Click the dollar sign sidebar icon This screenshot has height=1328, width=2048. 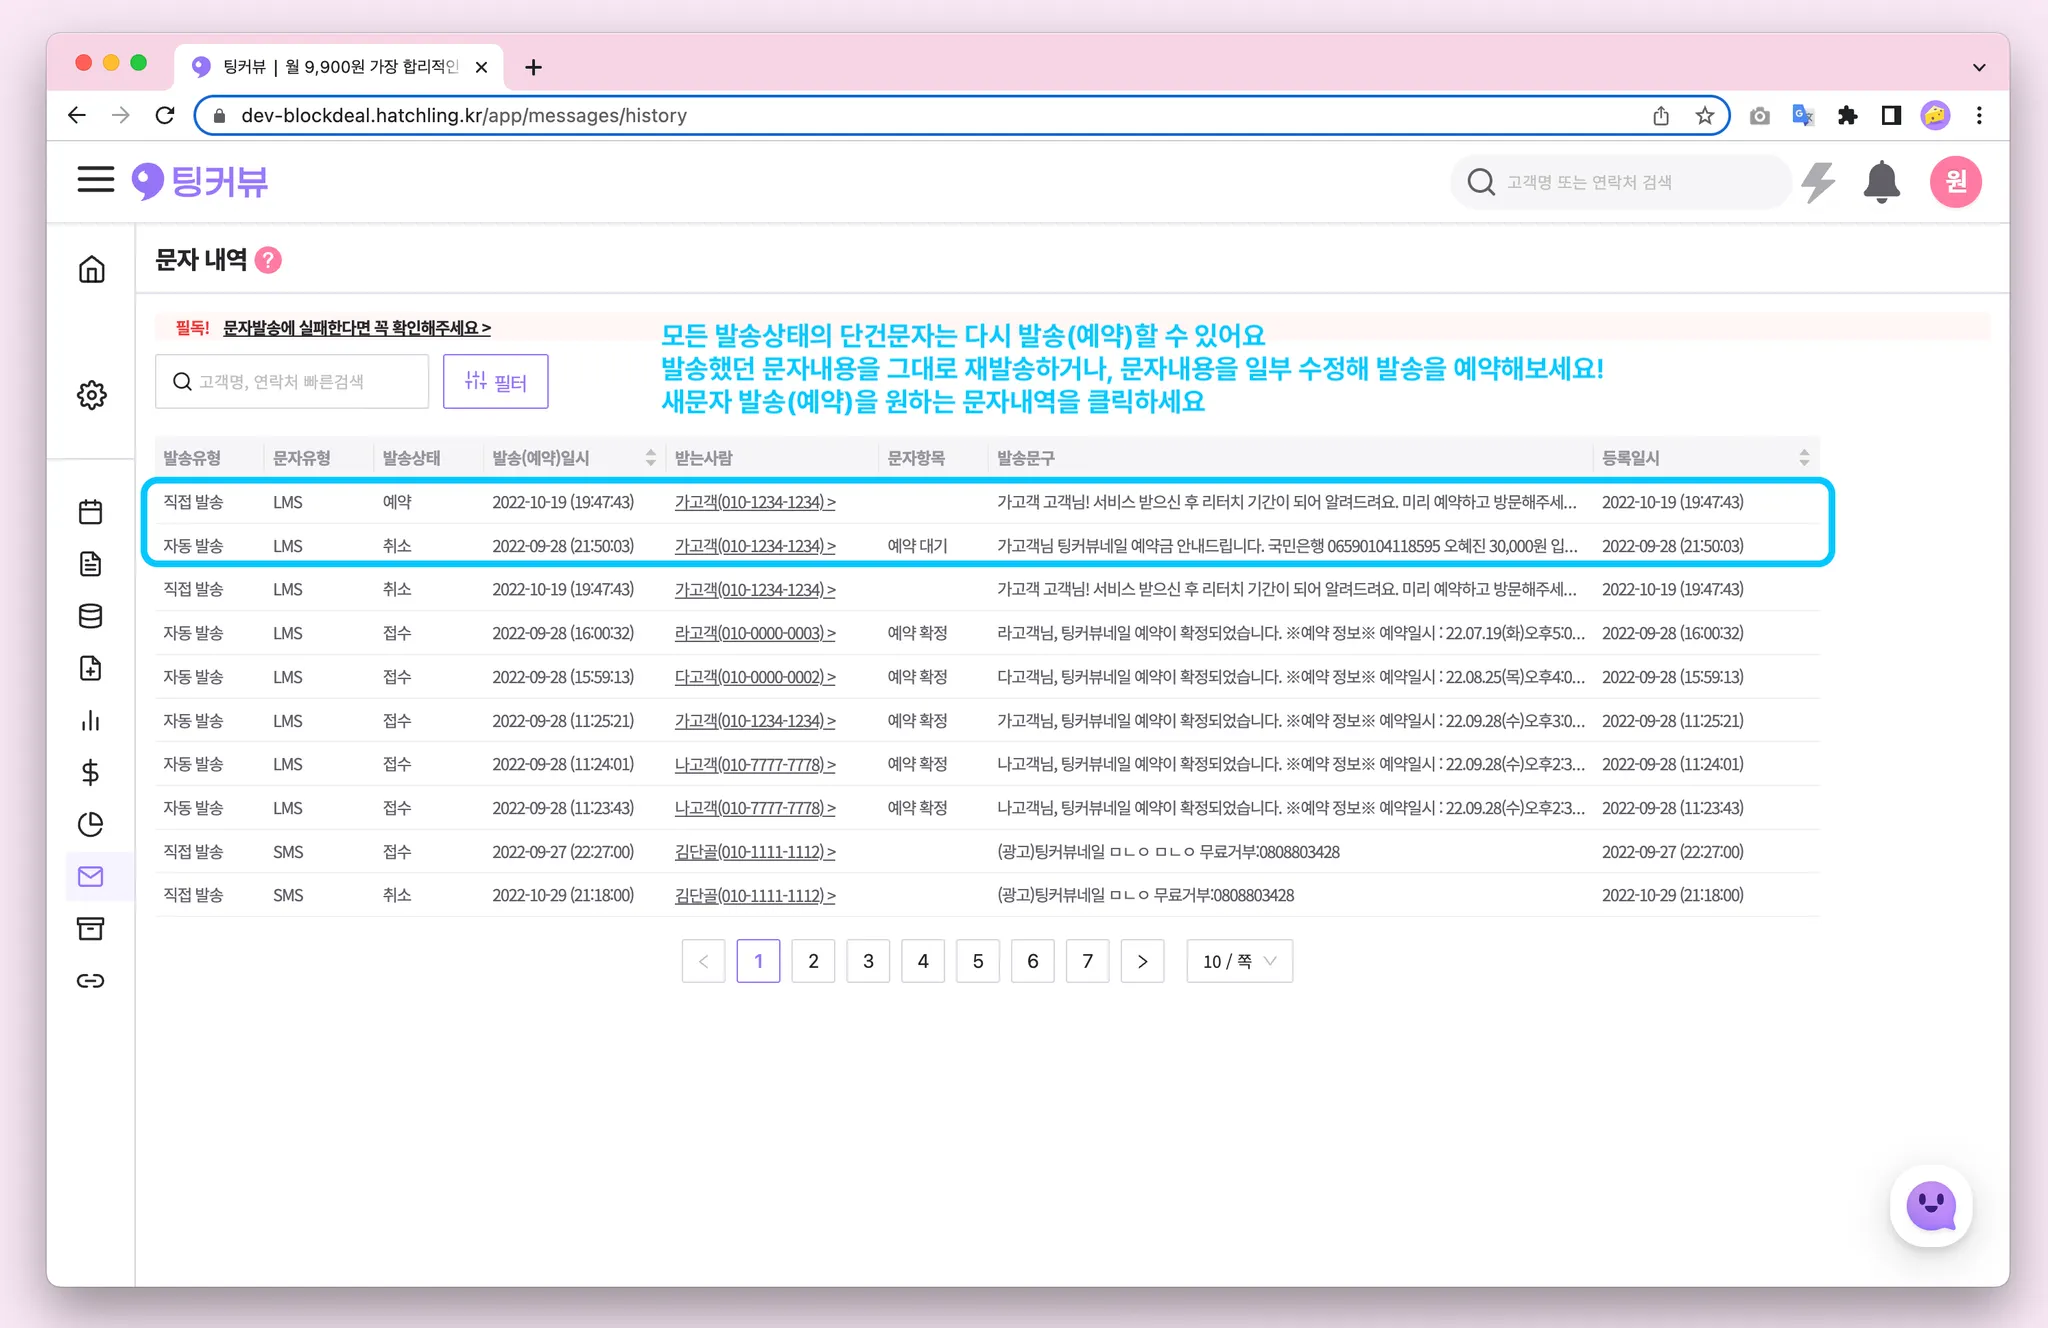pos(91,772)
